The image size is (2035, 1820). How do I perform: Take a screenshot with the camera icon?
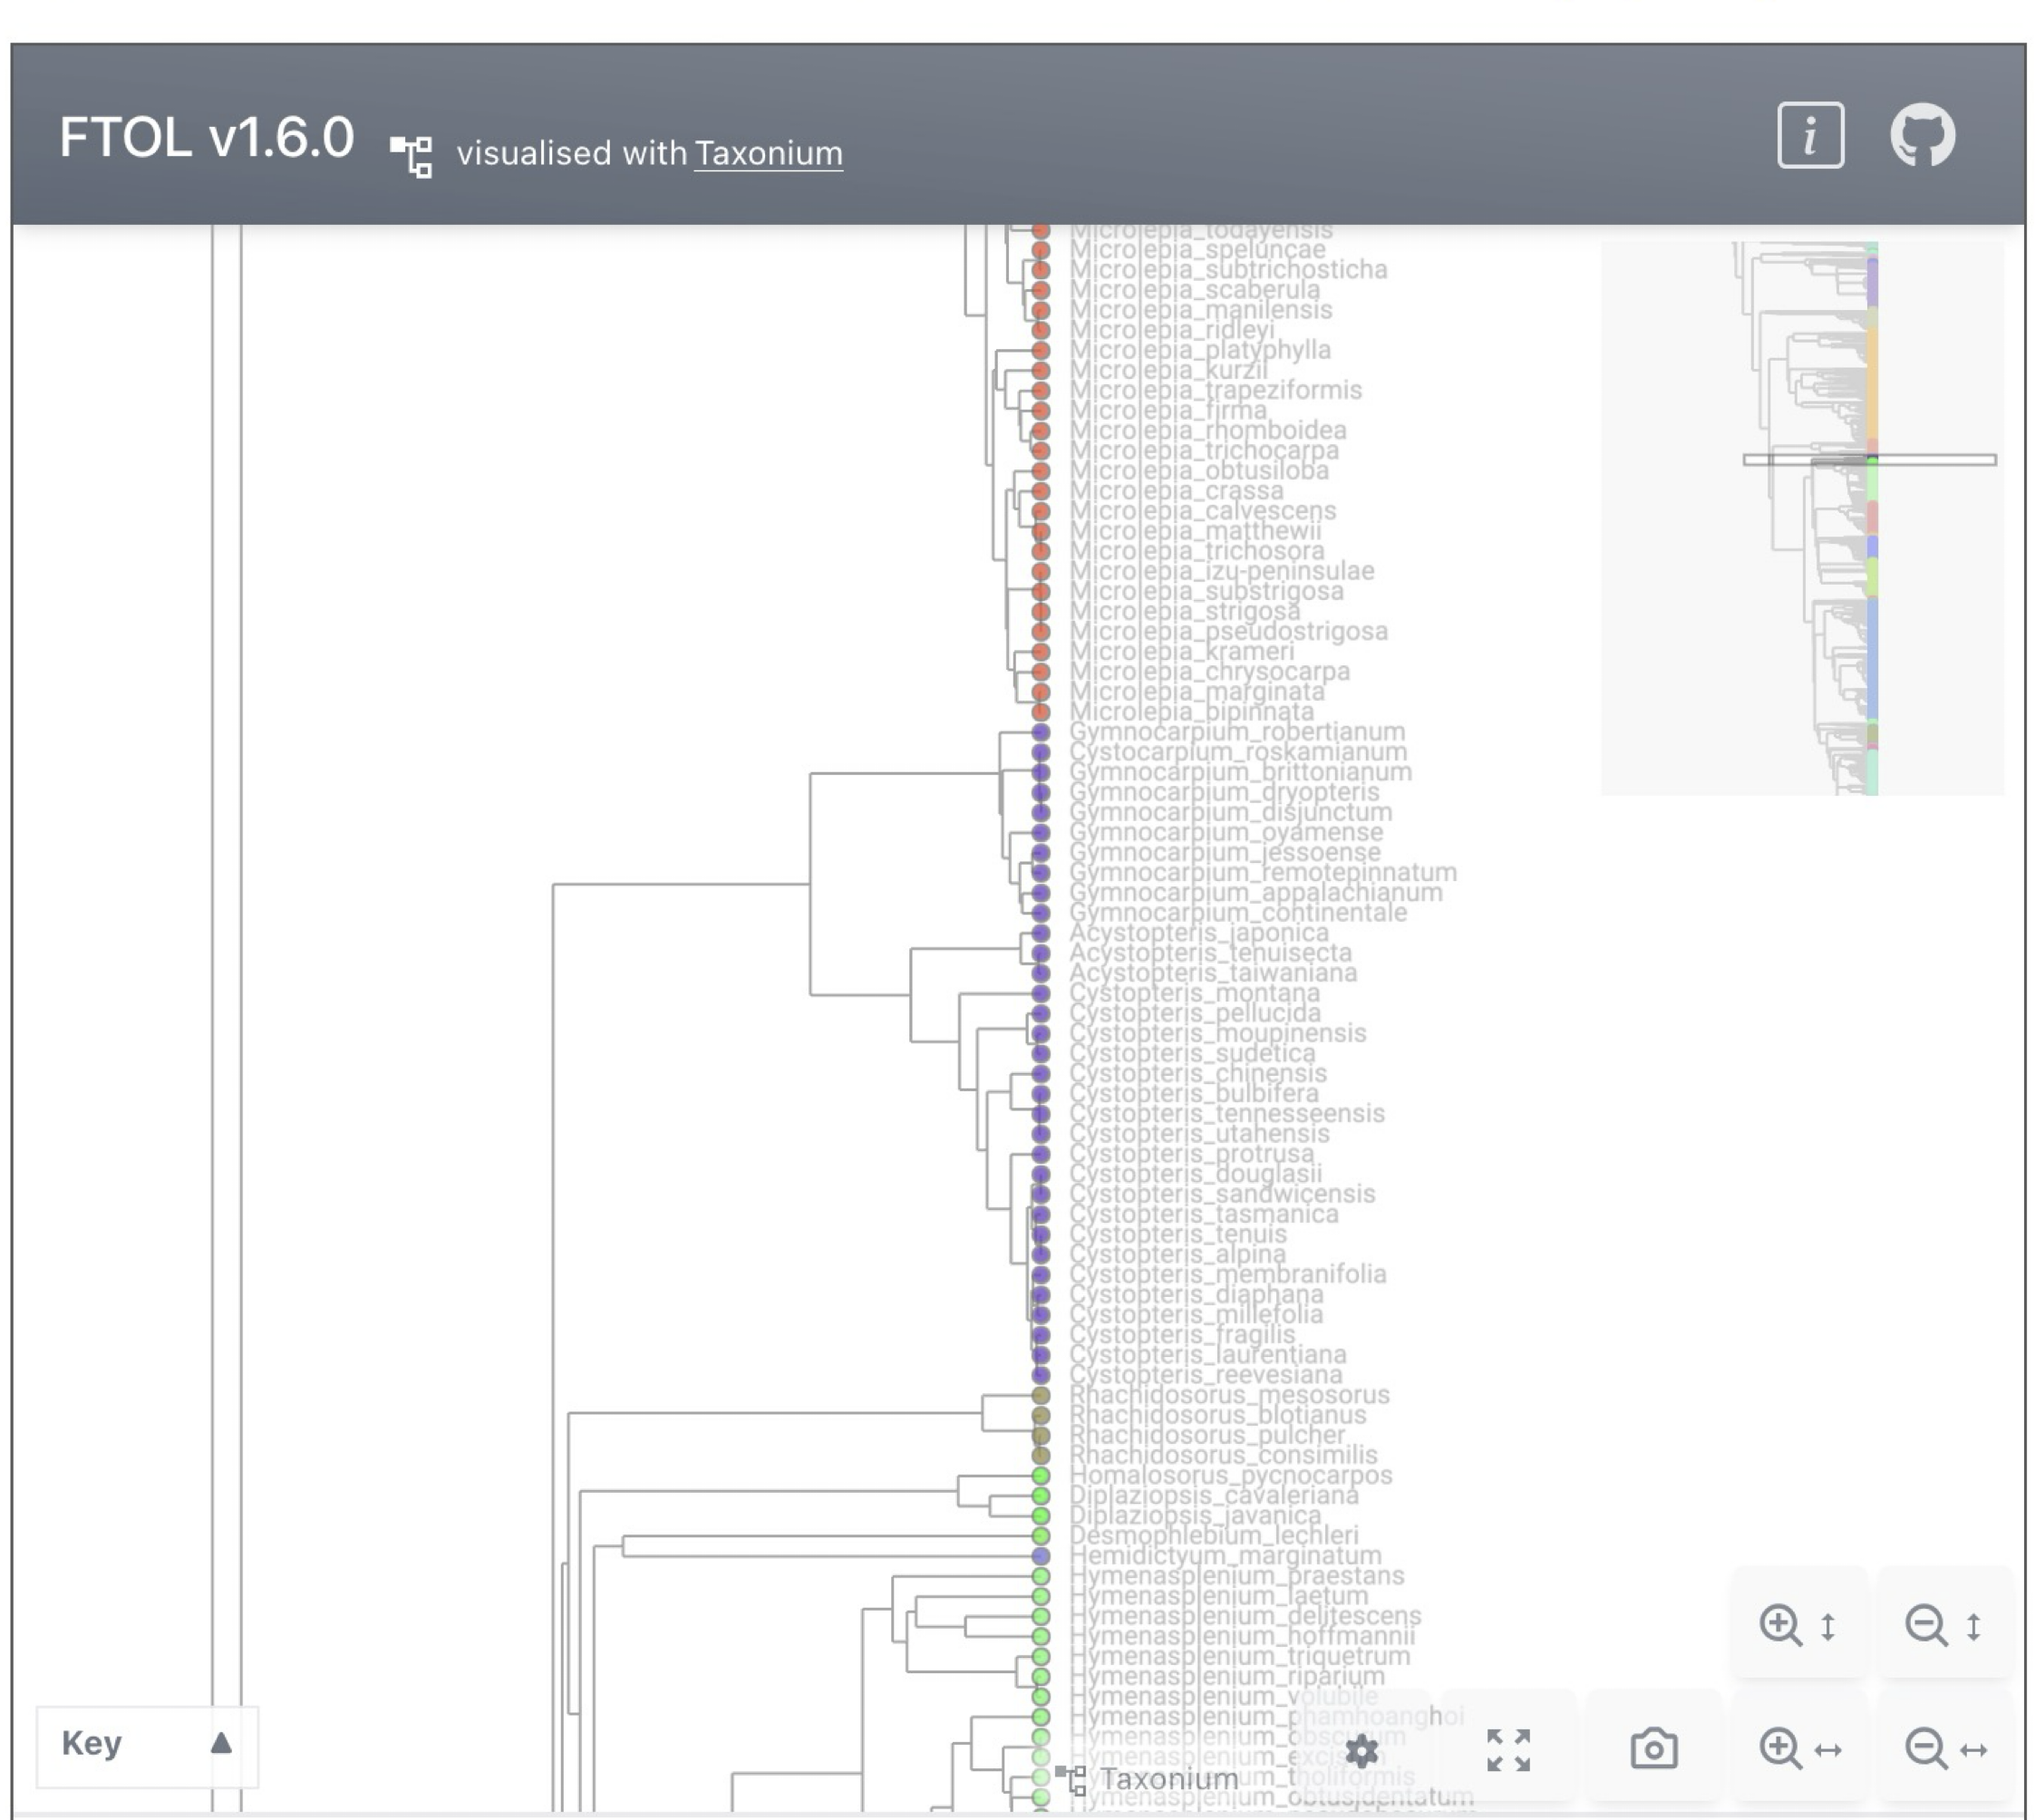pyautogui.click(x=1653, y=1749)
